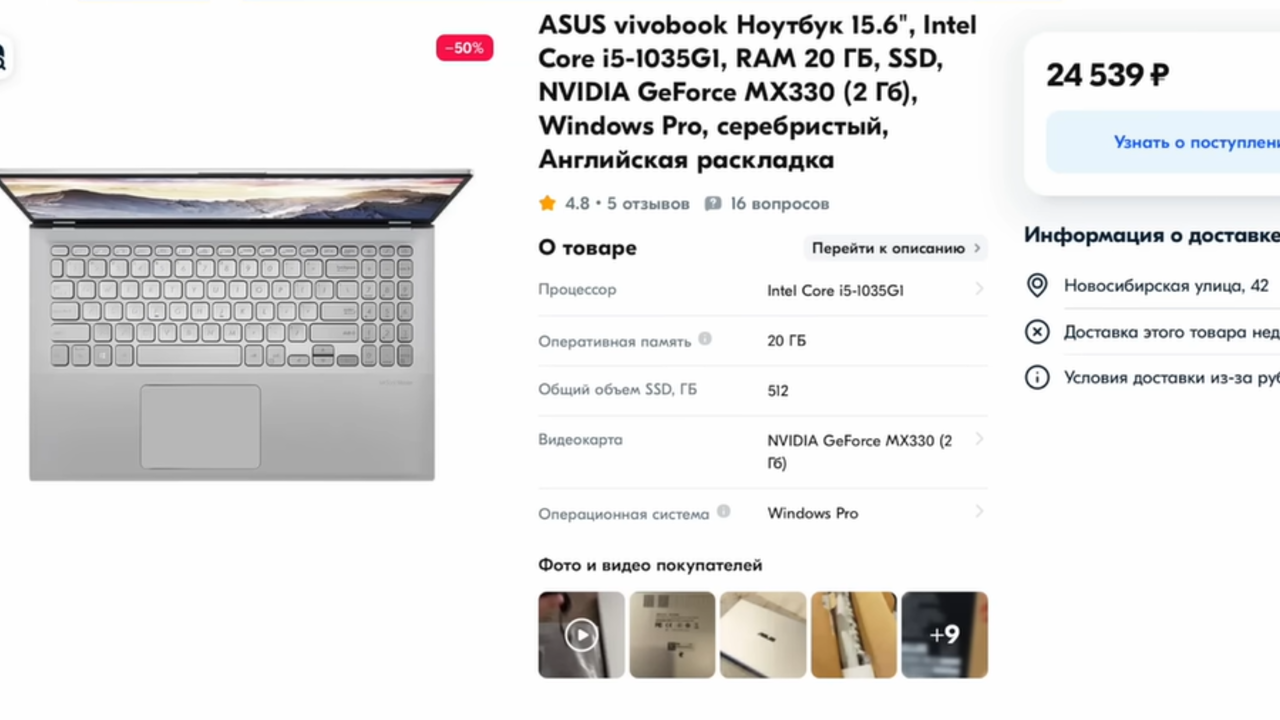Click the laptop product image
The image size is (1280, 720).
coord(234,325)
